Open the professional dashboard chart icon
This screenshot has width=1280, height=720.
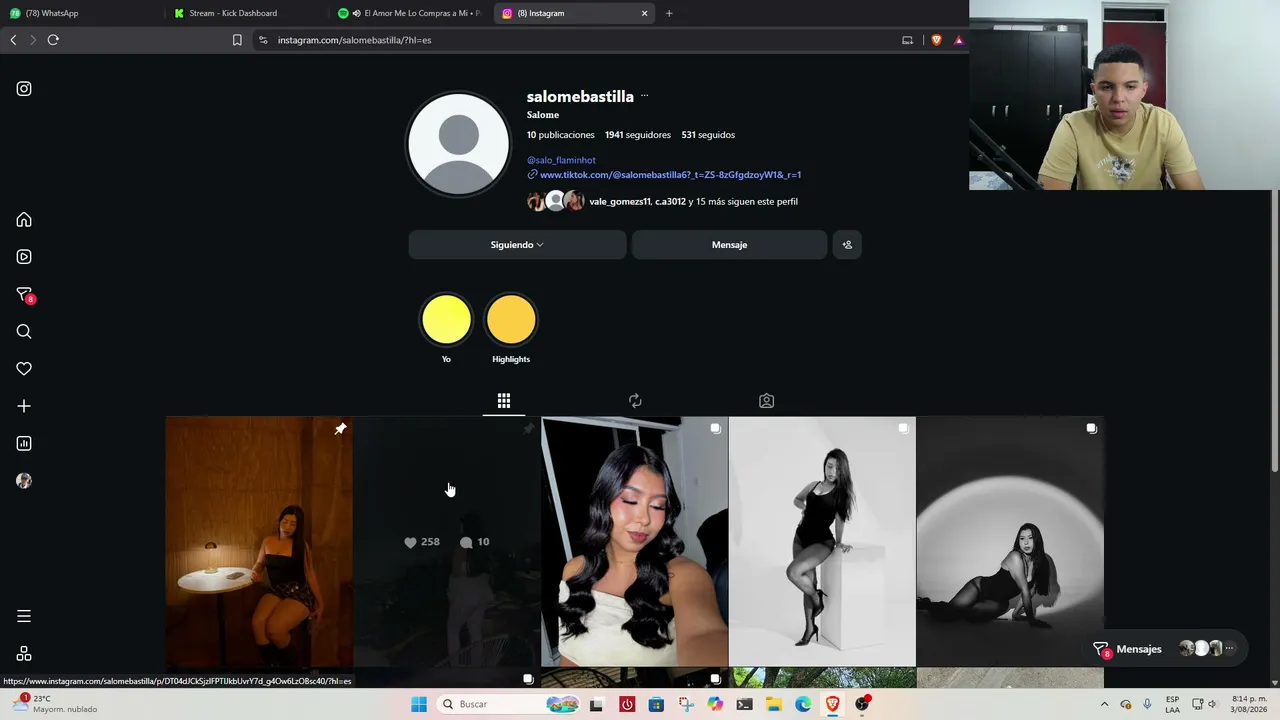point(24,444)
